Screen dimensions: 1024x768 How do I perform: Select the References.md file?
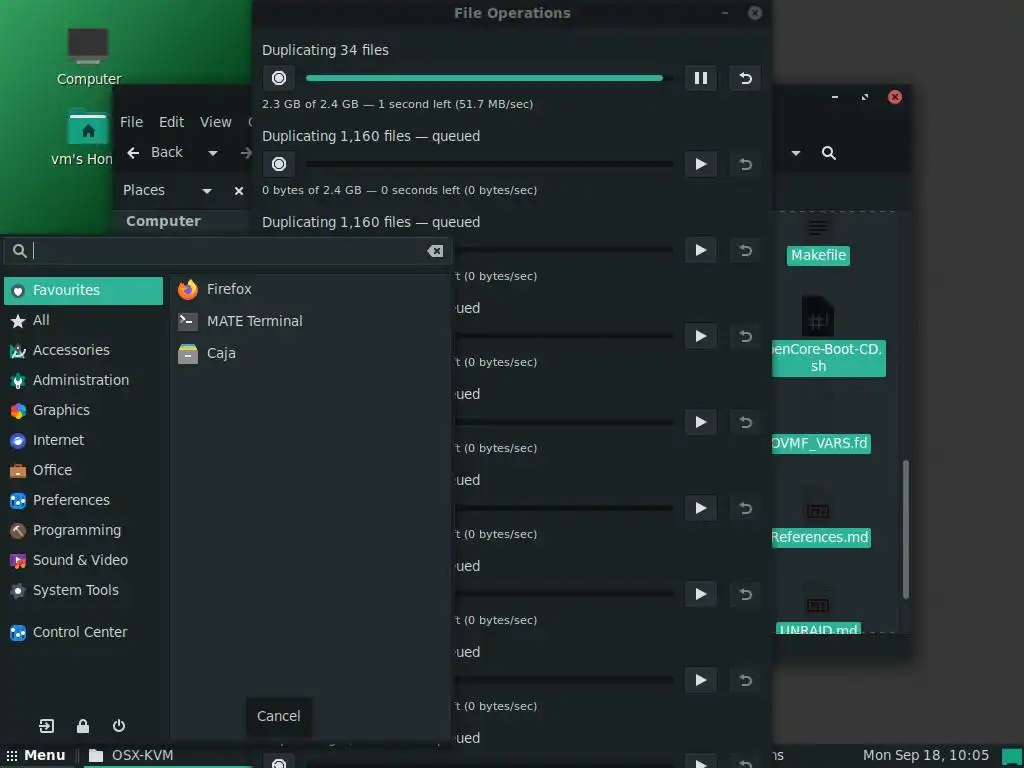tap(819, 519)
